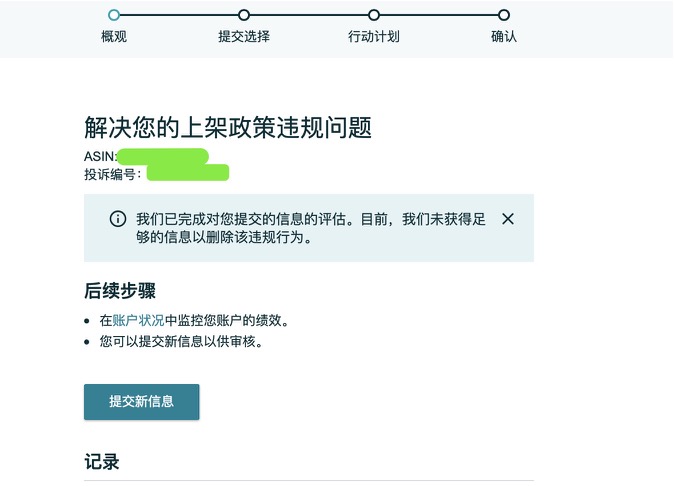Screen dimensions: 674x486
Task: Click the 解决您的上架政策违规问题 title
Action: pos(228,127)
